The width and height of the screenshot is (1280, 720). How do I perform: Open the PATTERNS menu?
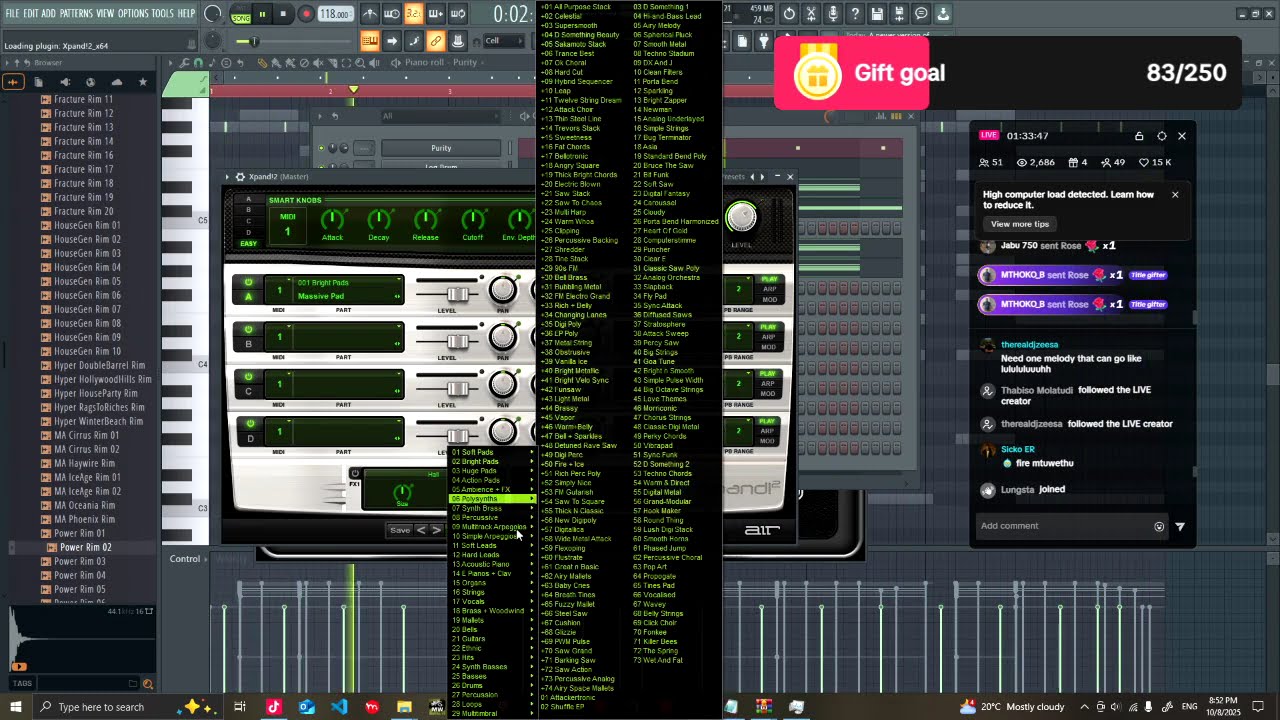pos(76,14)
